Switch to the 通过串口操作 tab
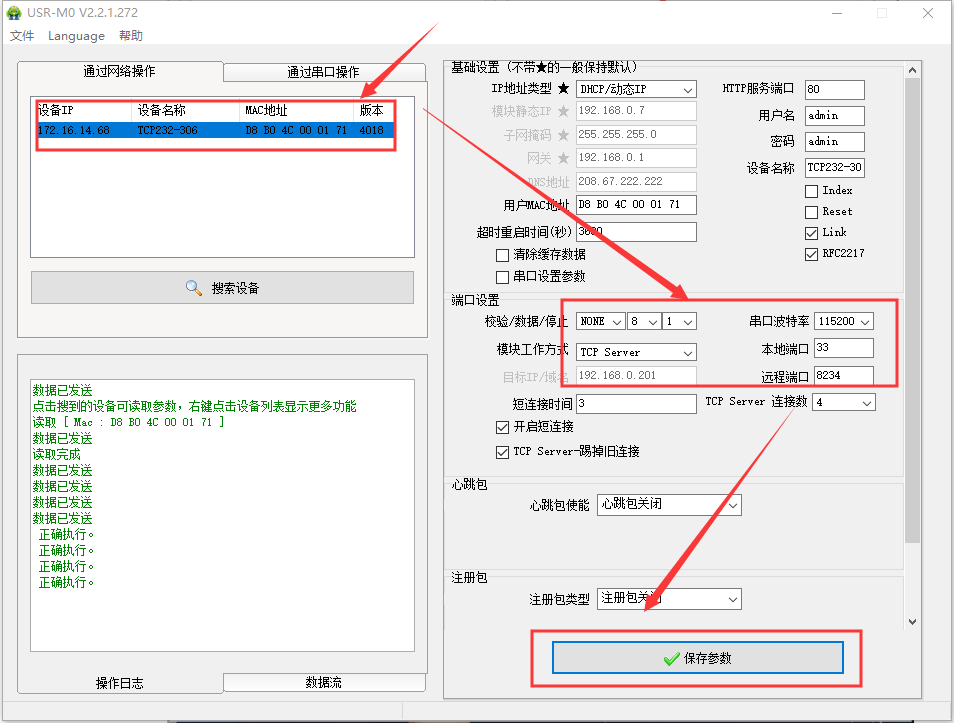954x723 pixels. click(323, 72)
